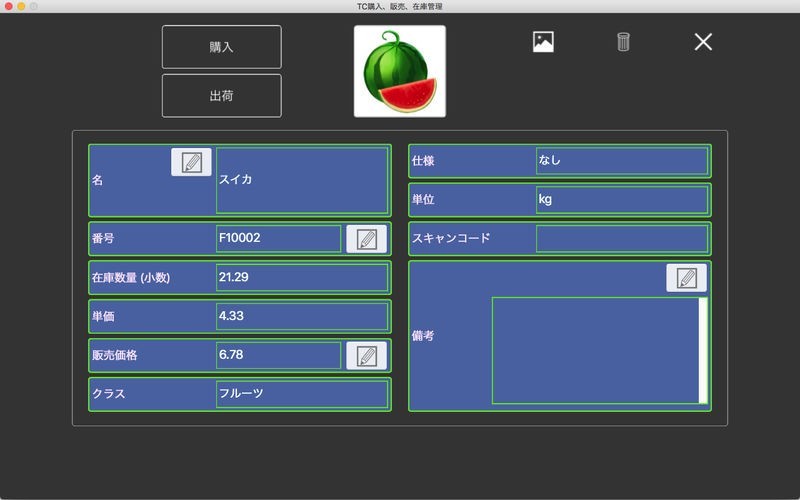Select the 単価 field showing 4.33
Viewport: 800px width, 500px height.
[x=302, y=316]
